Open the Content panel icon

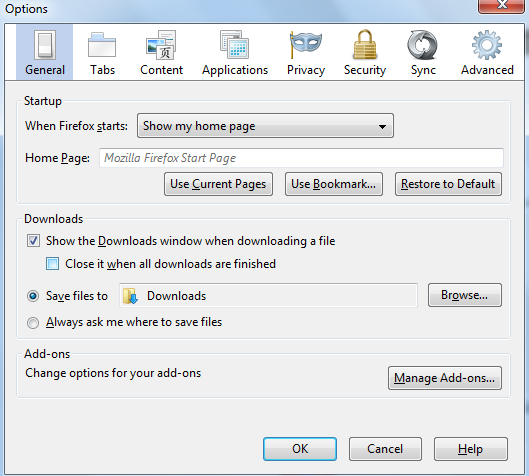point(161,45)
